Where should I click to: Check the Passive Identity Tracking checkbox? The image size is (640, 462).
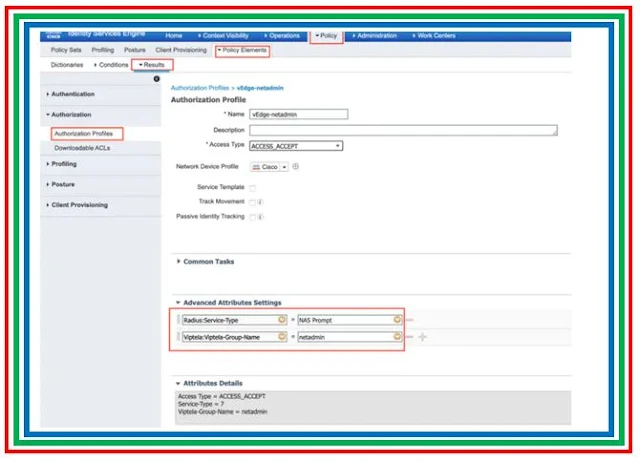(252, 216)
